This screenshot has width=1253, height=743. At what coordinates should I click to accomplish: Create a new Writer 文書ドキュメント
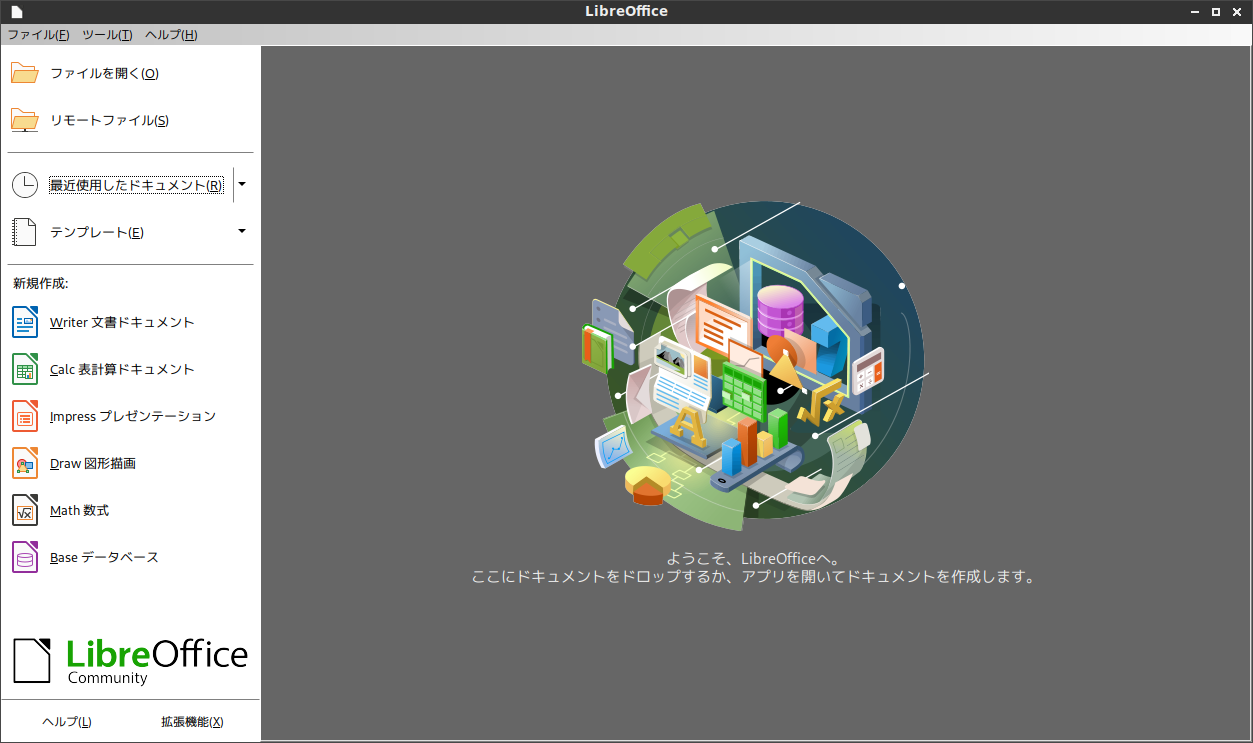coord(130,322)
